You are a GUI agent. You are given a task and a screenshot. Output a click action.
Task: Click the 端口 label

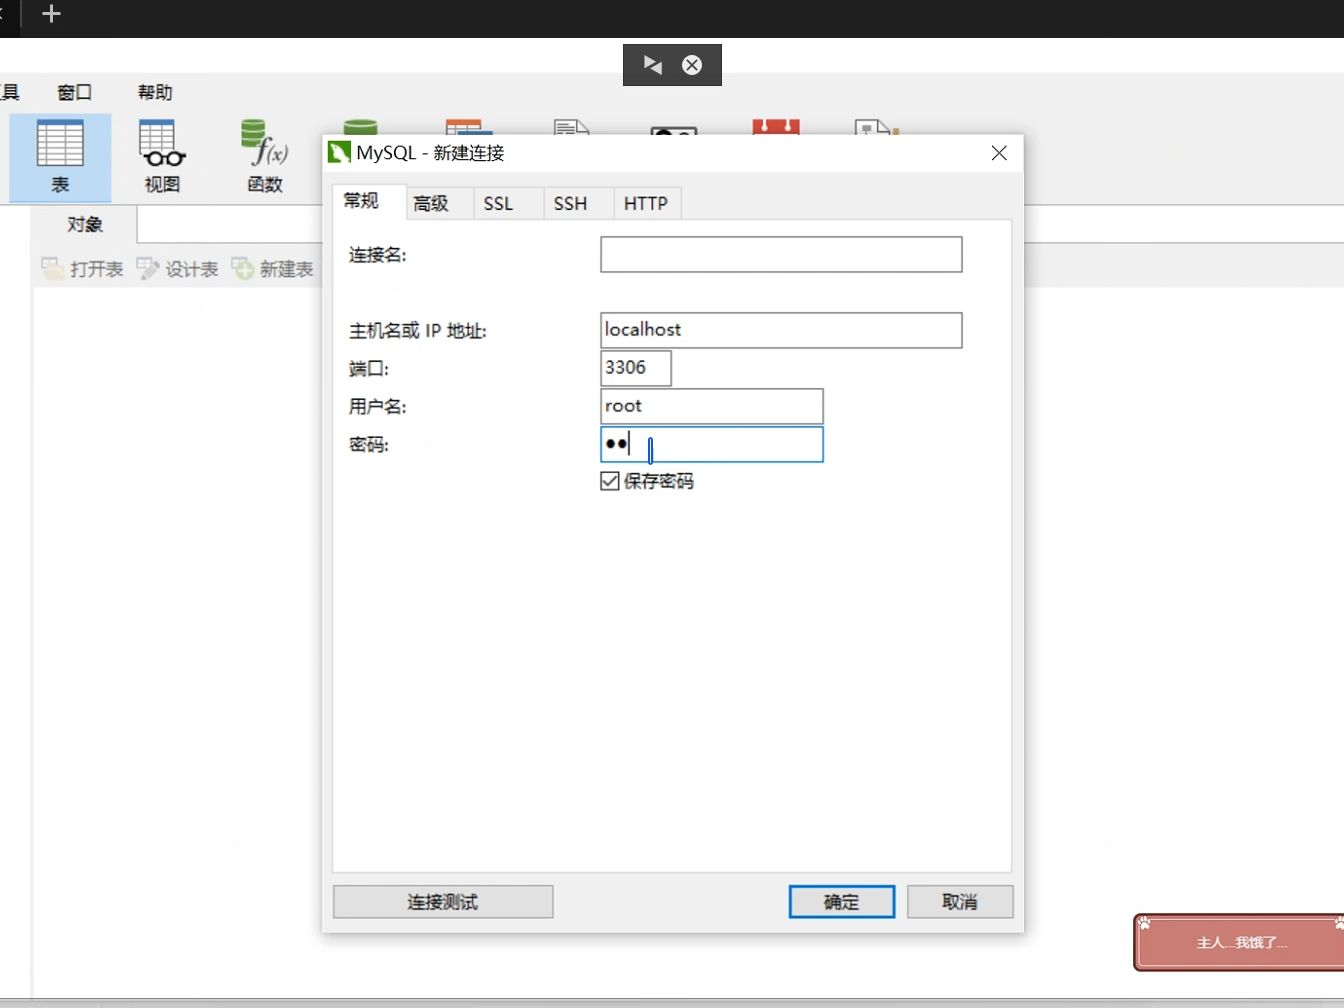[368, 369]
